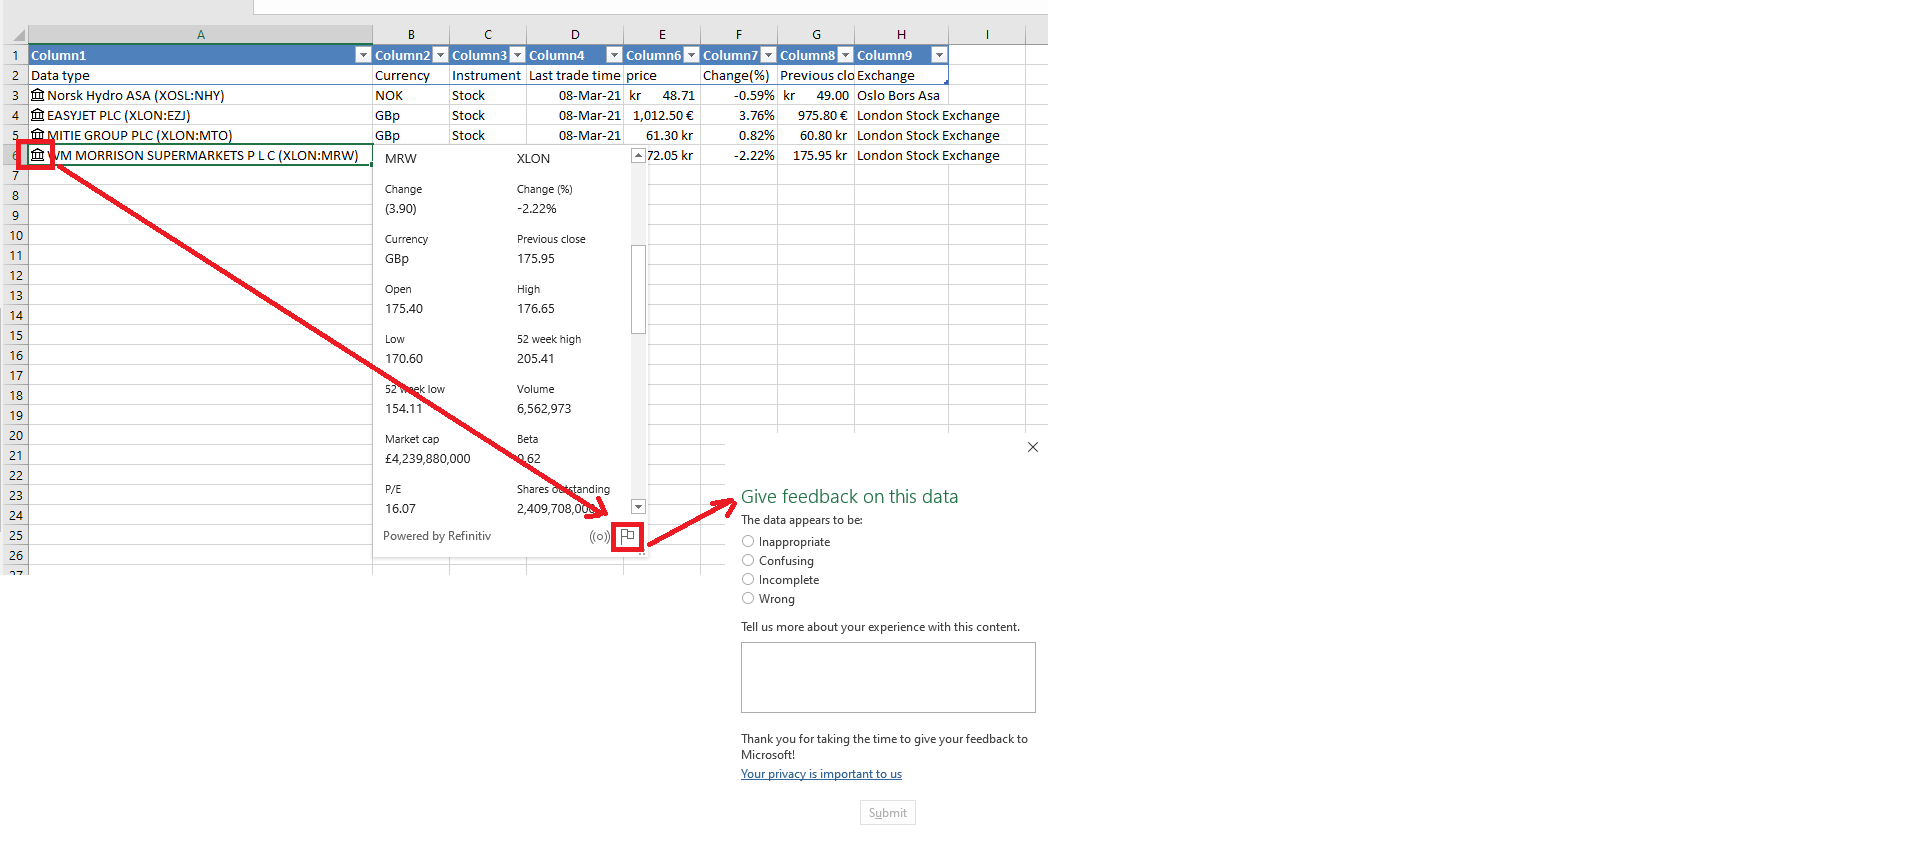Click the '-0.59%' change cell
The width and height of the screenshot is (1918, 856).
pyautogui.click(x=739, y=95)
